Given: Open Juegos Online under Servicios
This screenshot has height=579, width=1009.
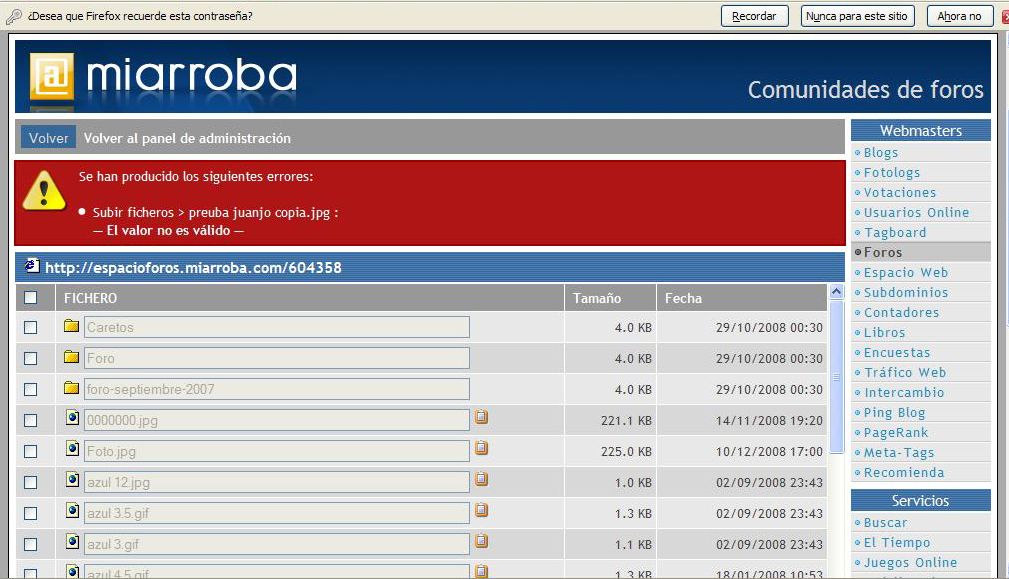Looking at the screenshot, I should click(911, 562).
